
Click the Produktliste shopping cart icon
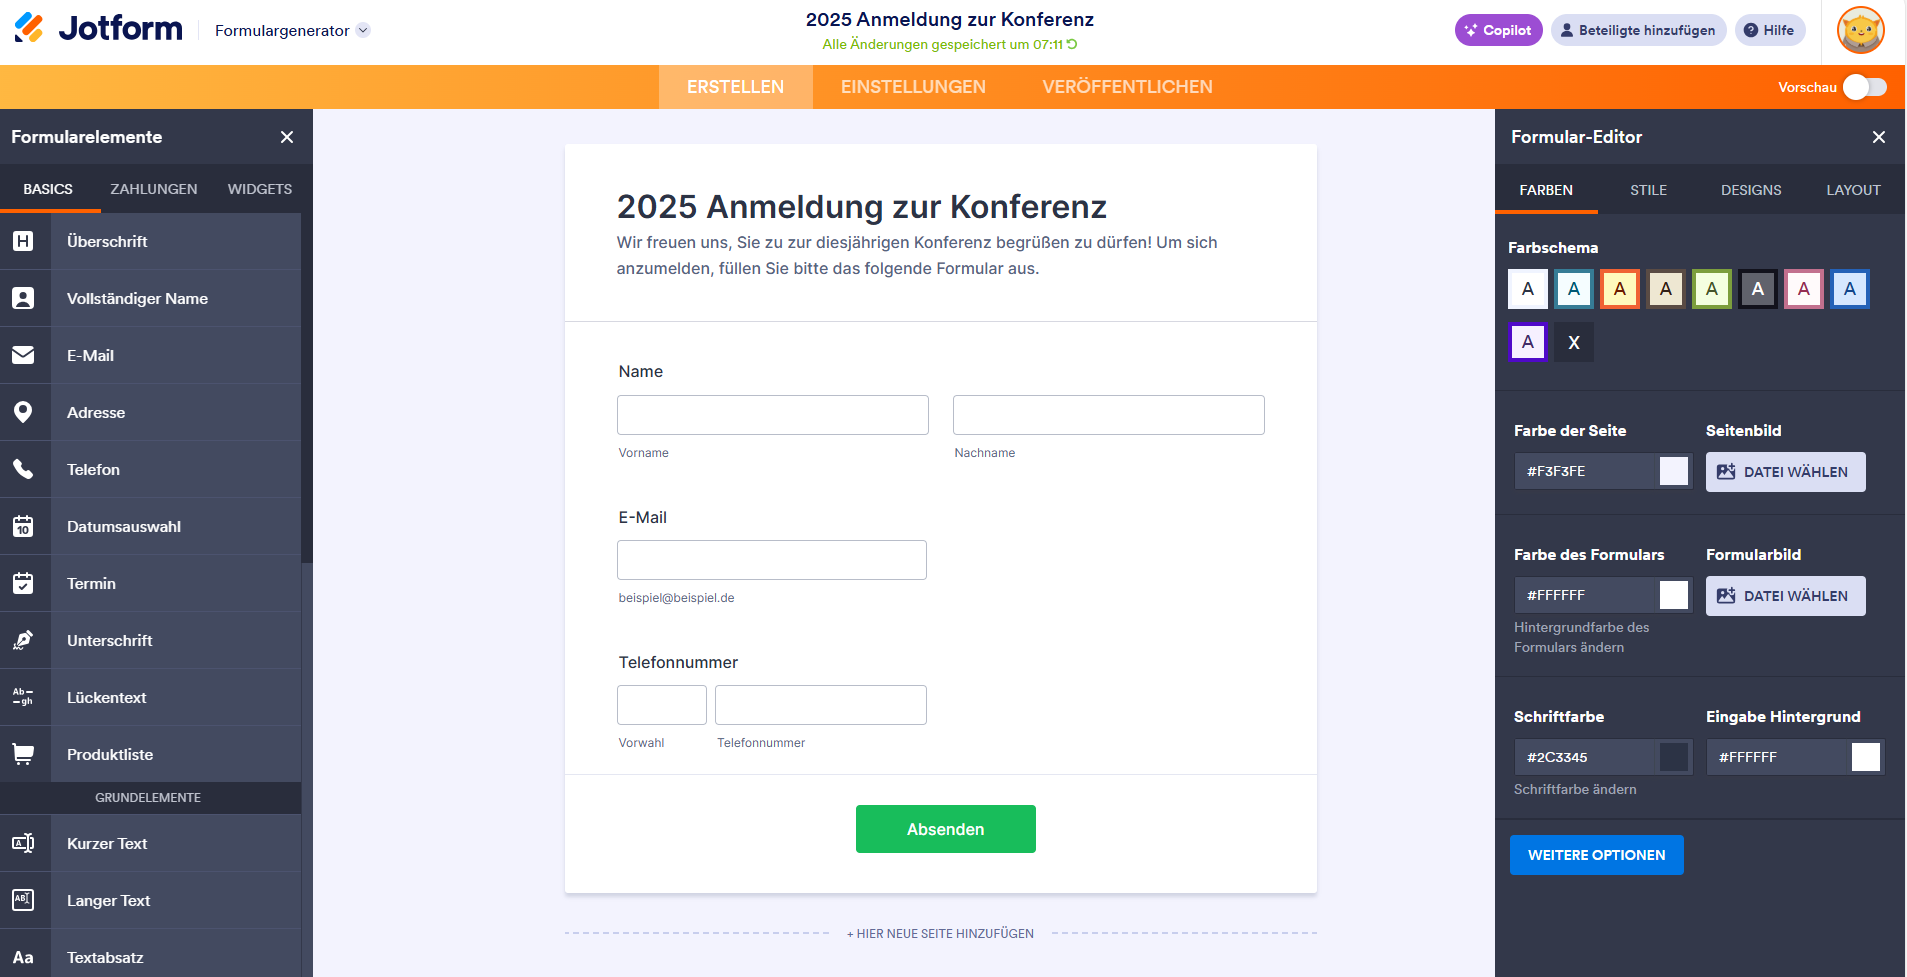tap(23, 754)
